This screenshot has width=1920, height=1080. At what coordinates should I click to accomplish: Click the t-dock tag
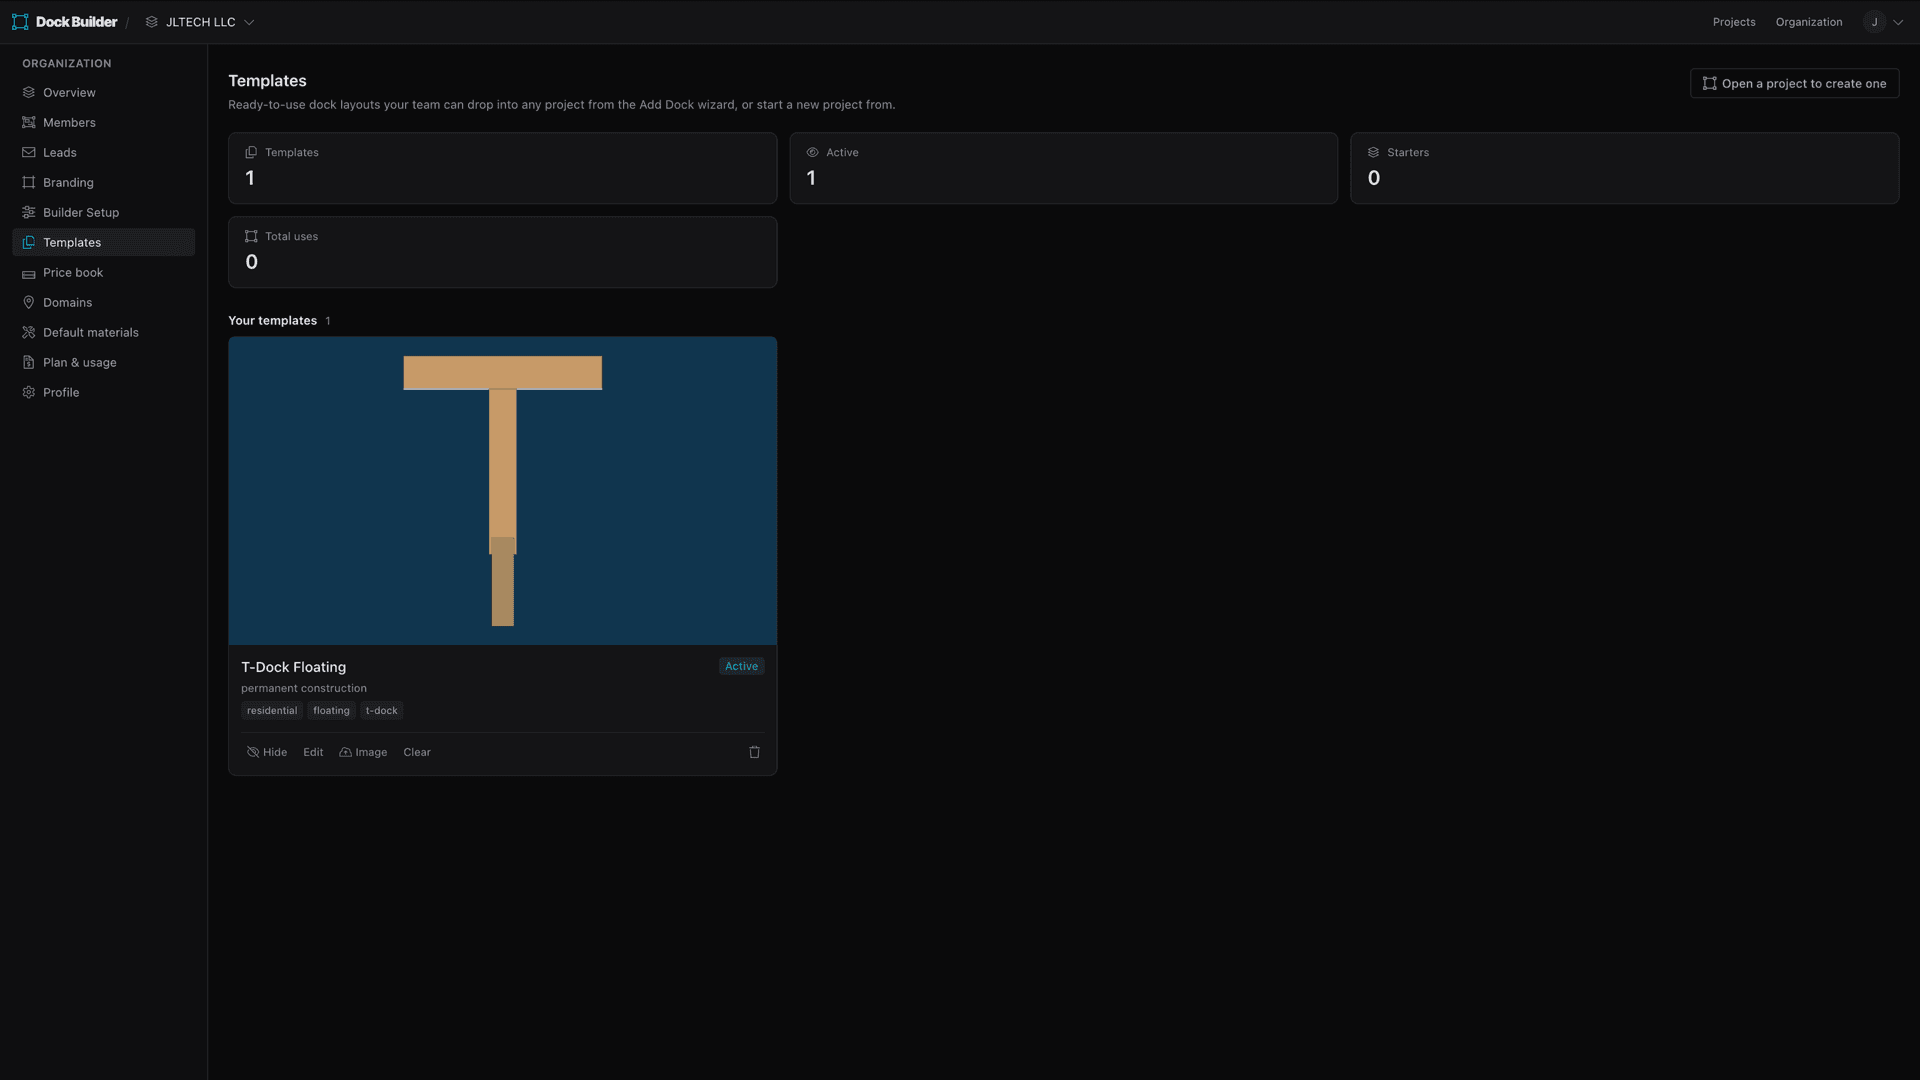click(381, 711)
